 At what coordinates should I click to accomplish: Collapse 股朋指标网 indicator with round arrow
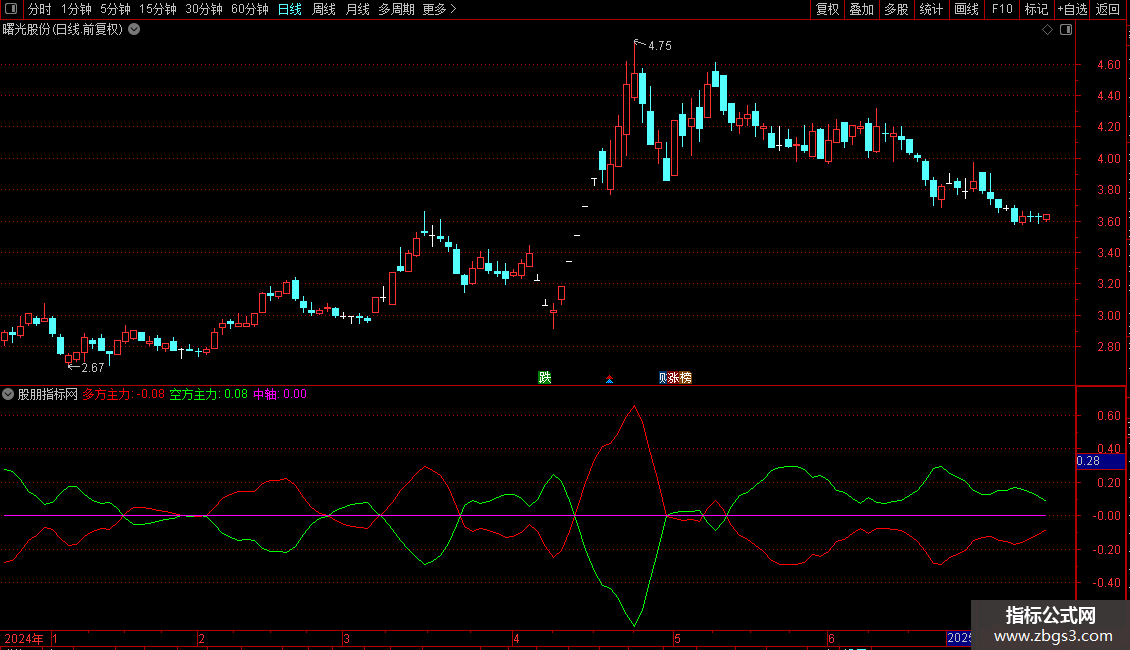8,394
